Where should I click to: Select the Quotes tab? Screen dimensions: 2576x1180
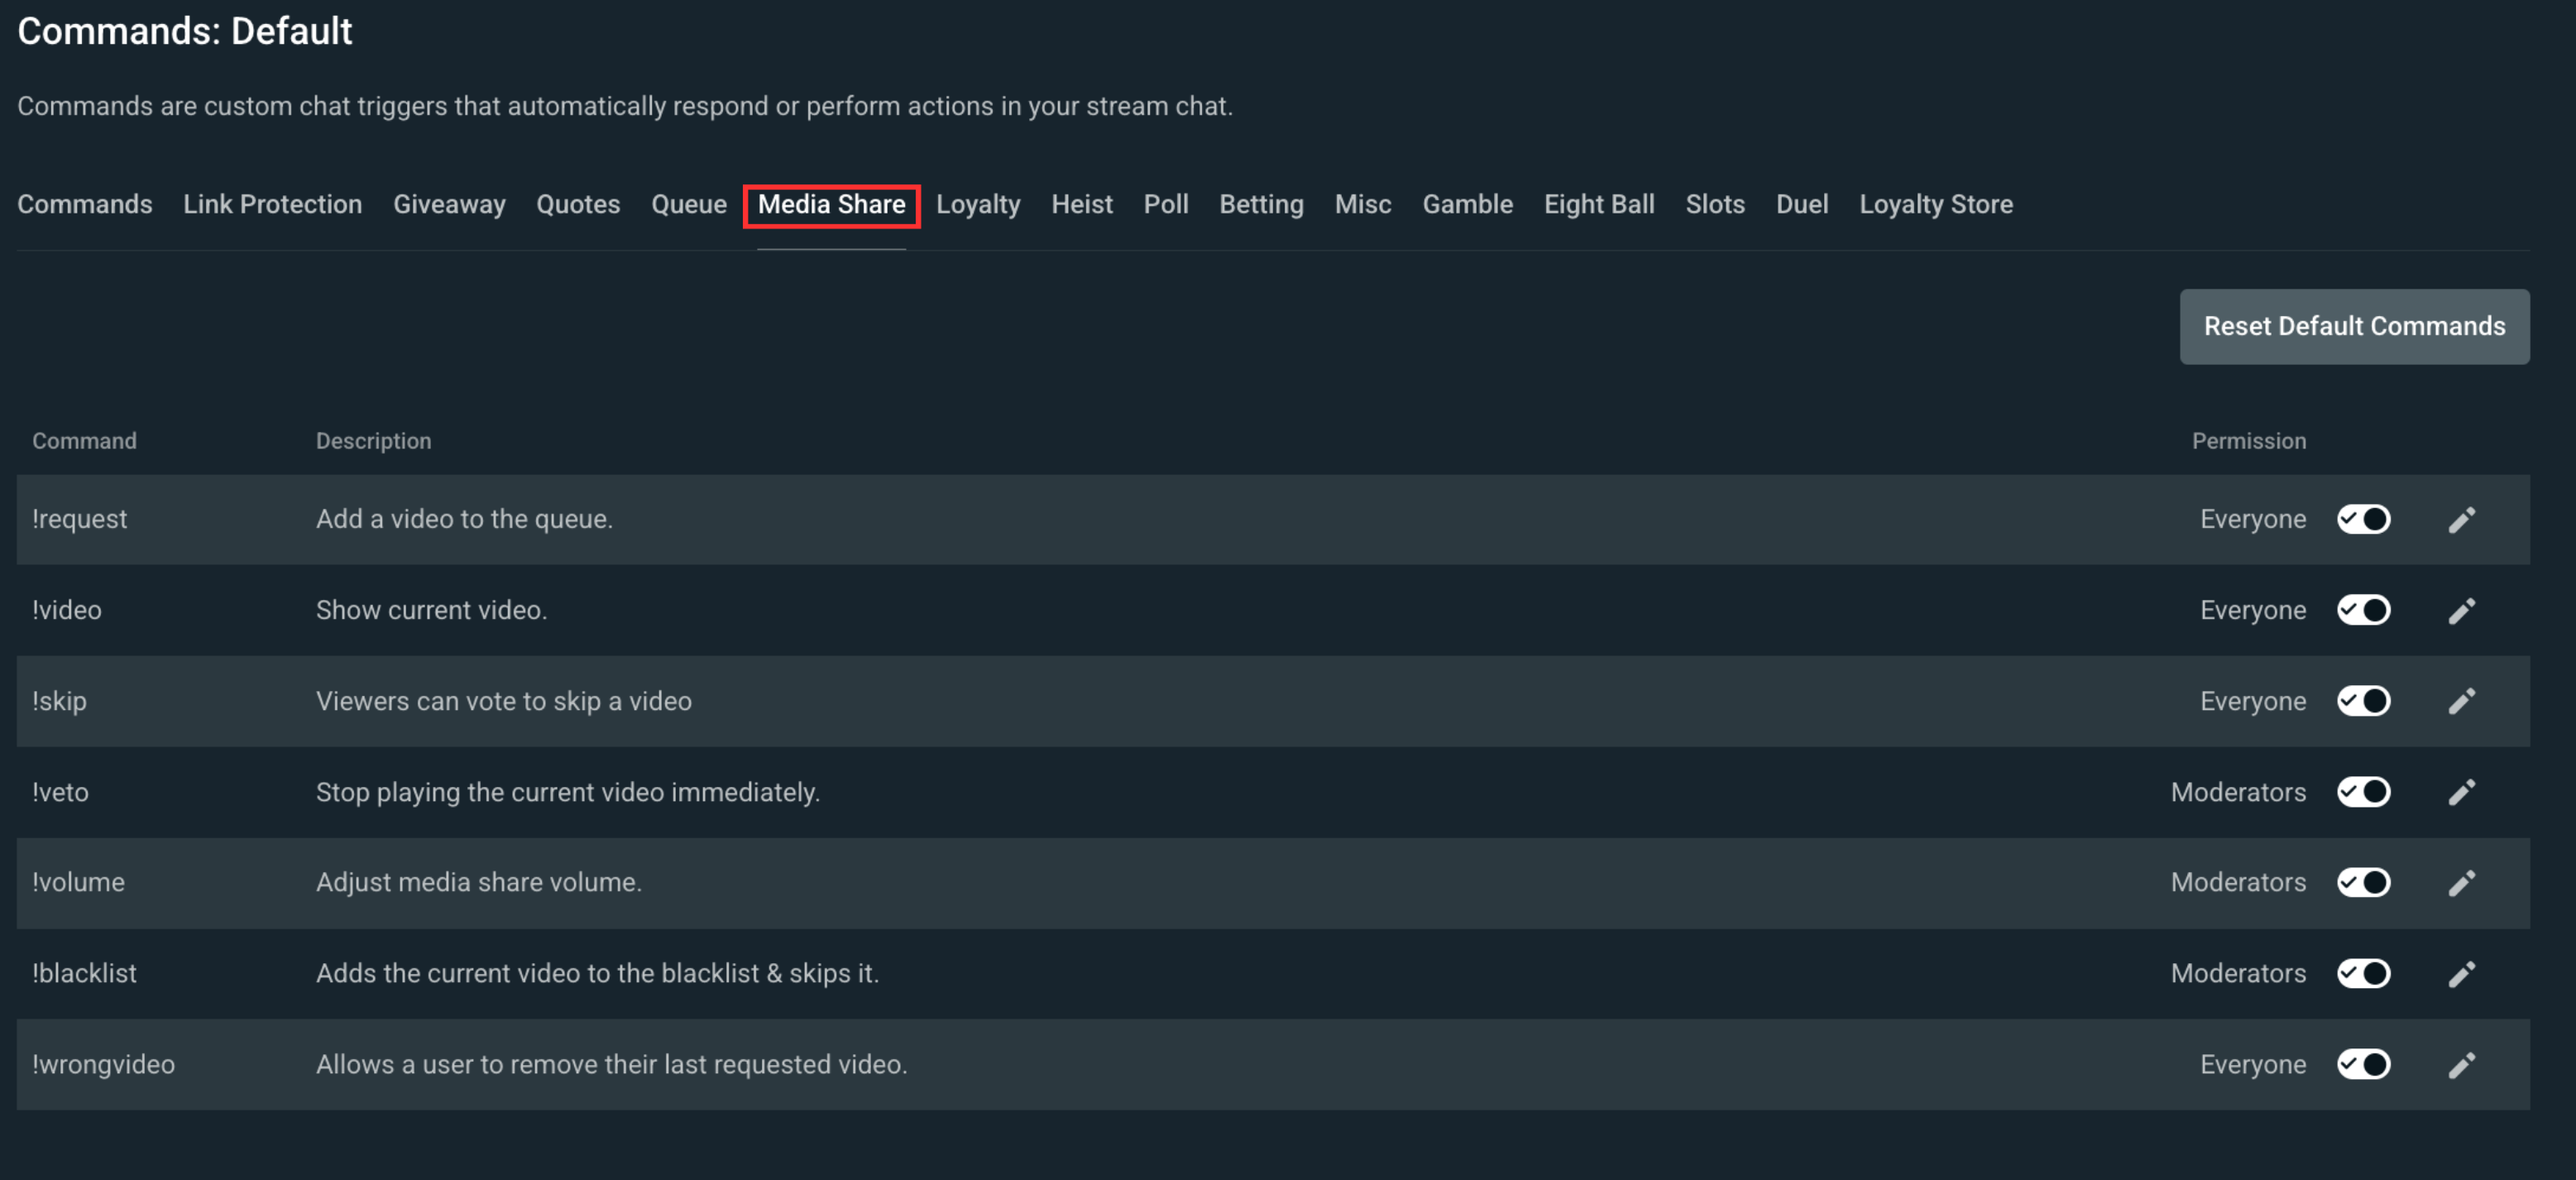coord(578,205)
